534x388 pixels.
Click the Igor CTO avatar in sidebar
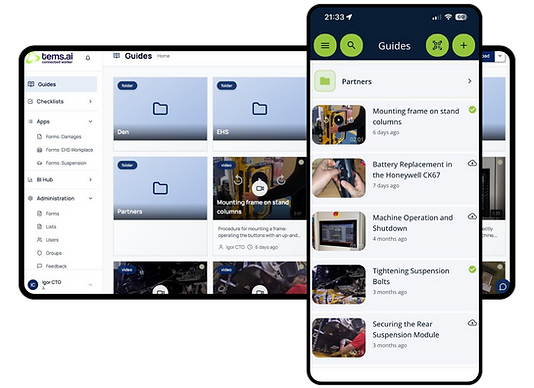point(33,284)
